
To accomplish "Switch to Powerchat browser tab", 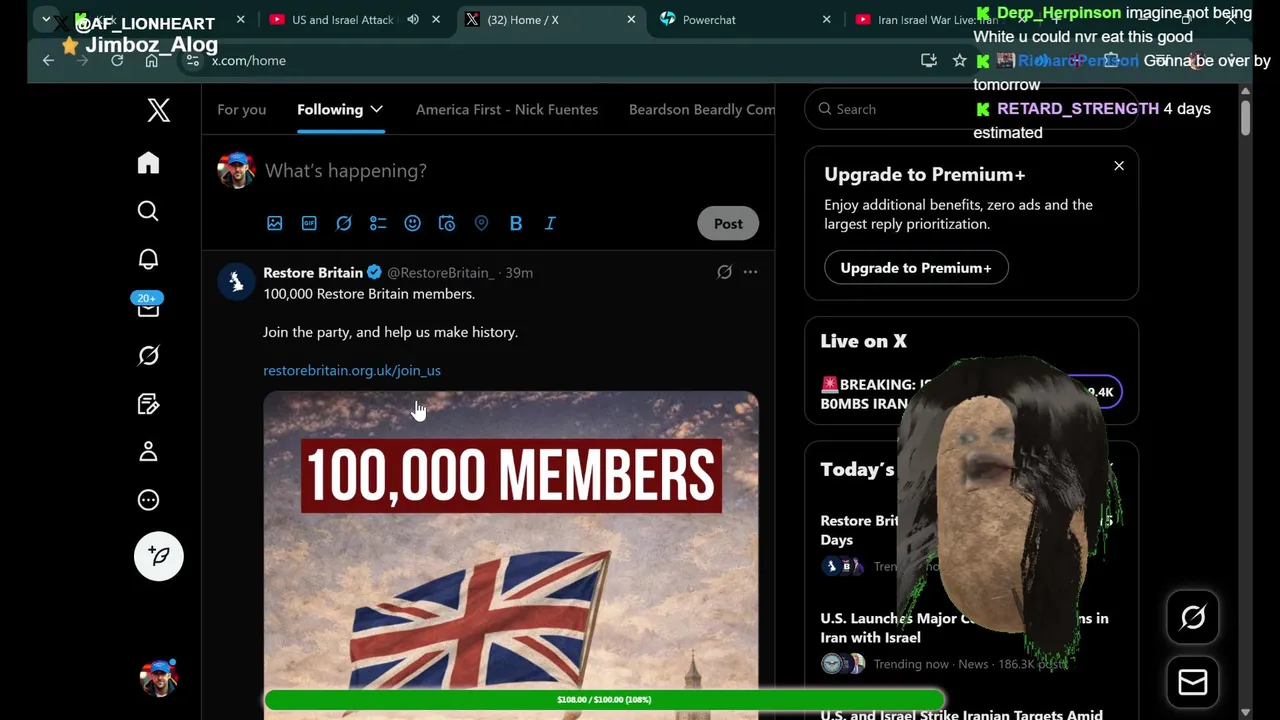I will [x=709, y=20].
